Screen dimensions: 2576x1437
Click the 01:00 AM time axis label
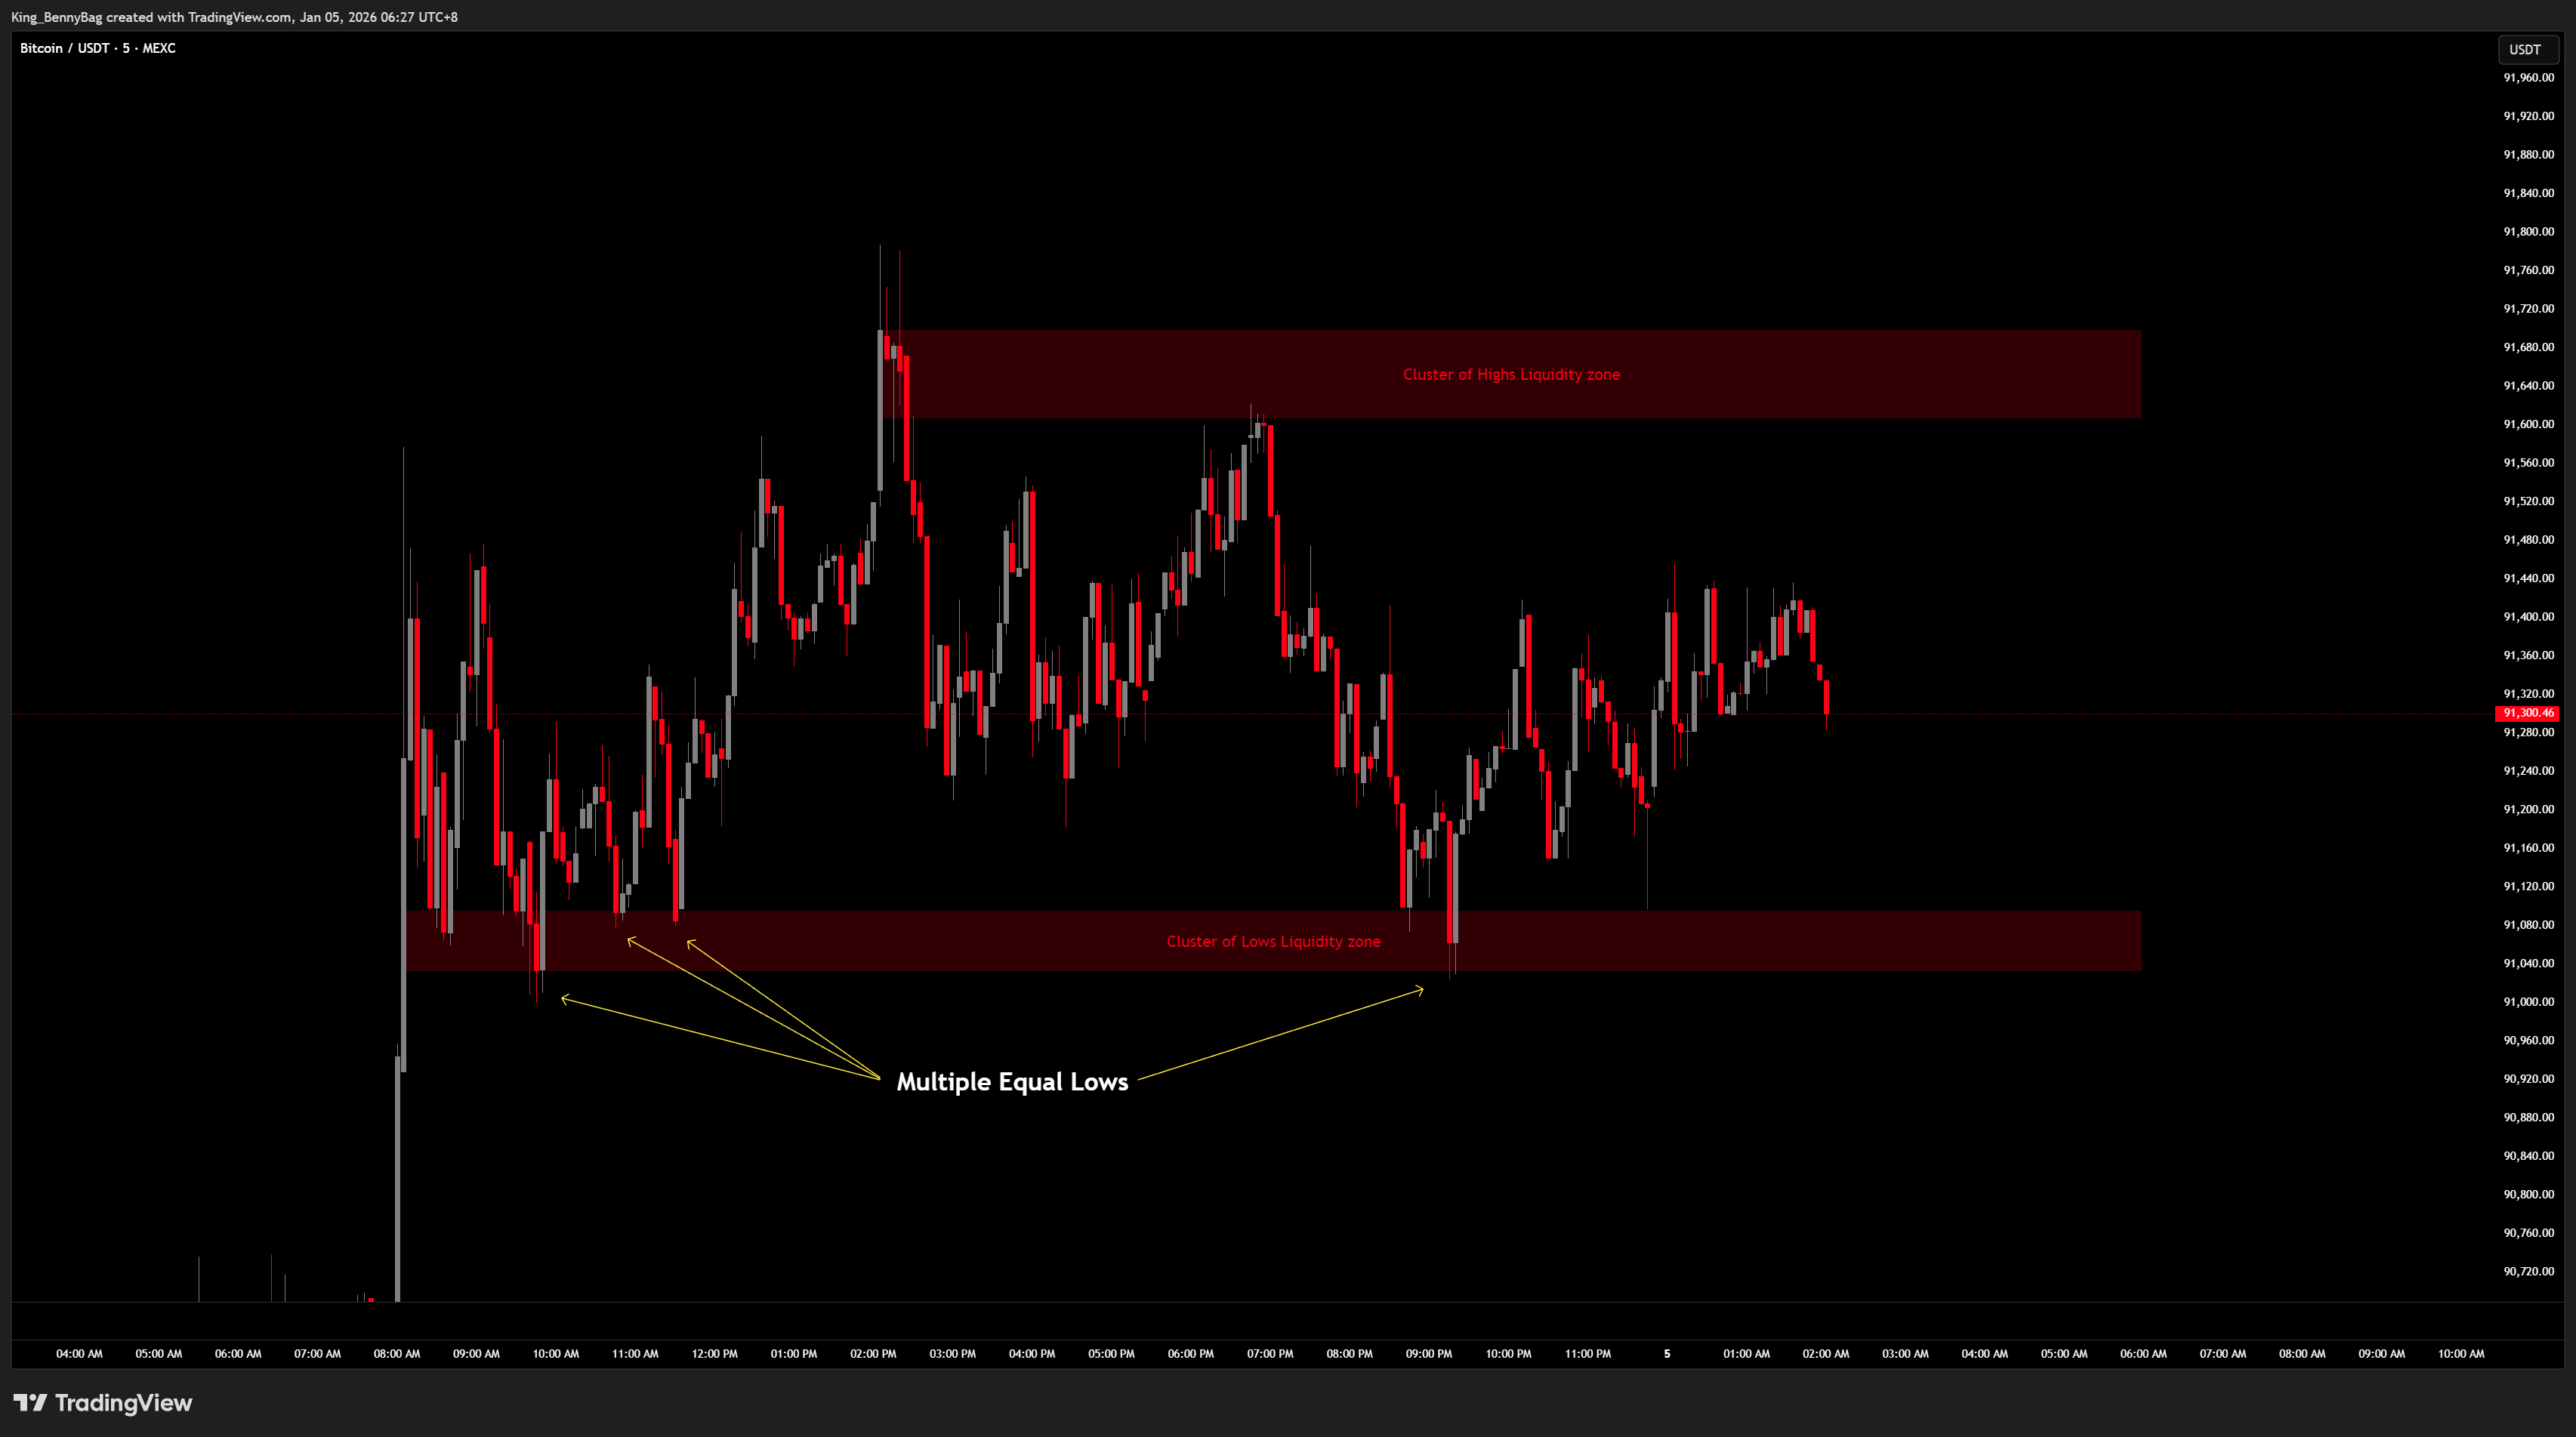(x=1746, y=1354)
